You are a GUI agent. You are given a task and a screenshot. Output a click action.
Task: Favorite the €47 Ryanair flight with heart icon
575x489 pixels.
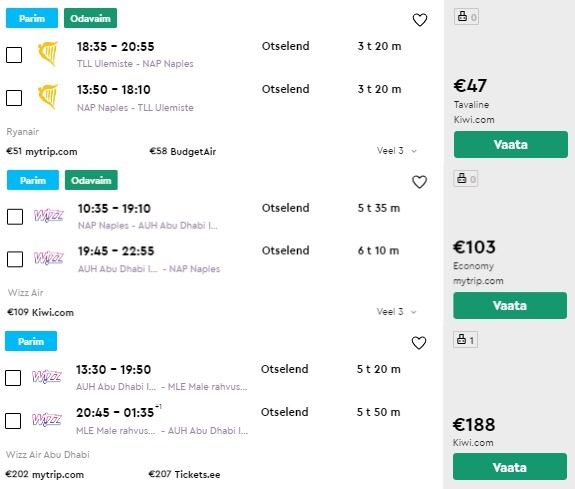click(420, 20)
